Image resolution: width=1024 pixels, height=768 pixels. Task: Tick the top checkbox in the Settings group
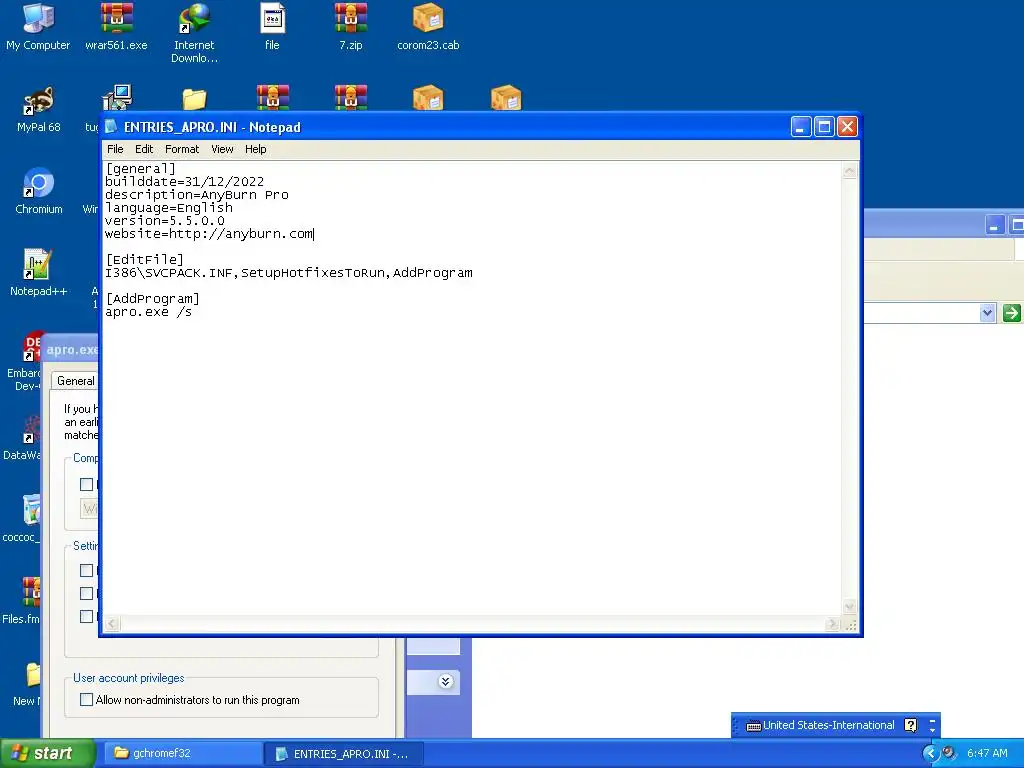coord(86,570)
